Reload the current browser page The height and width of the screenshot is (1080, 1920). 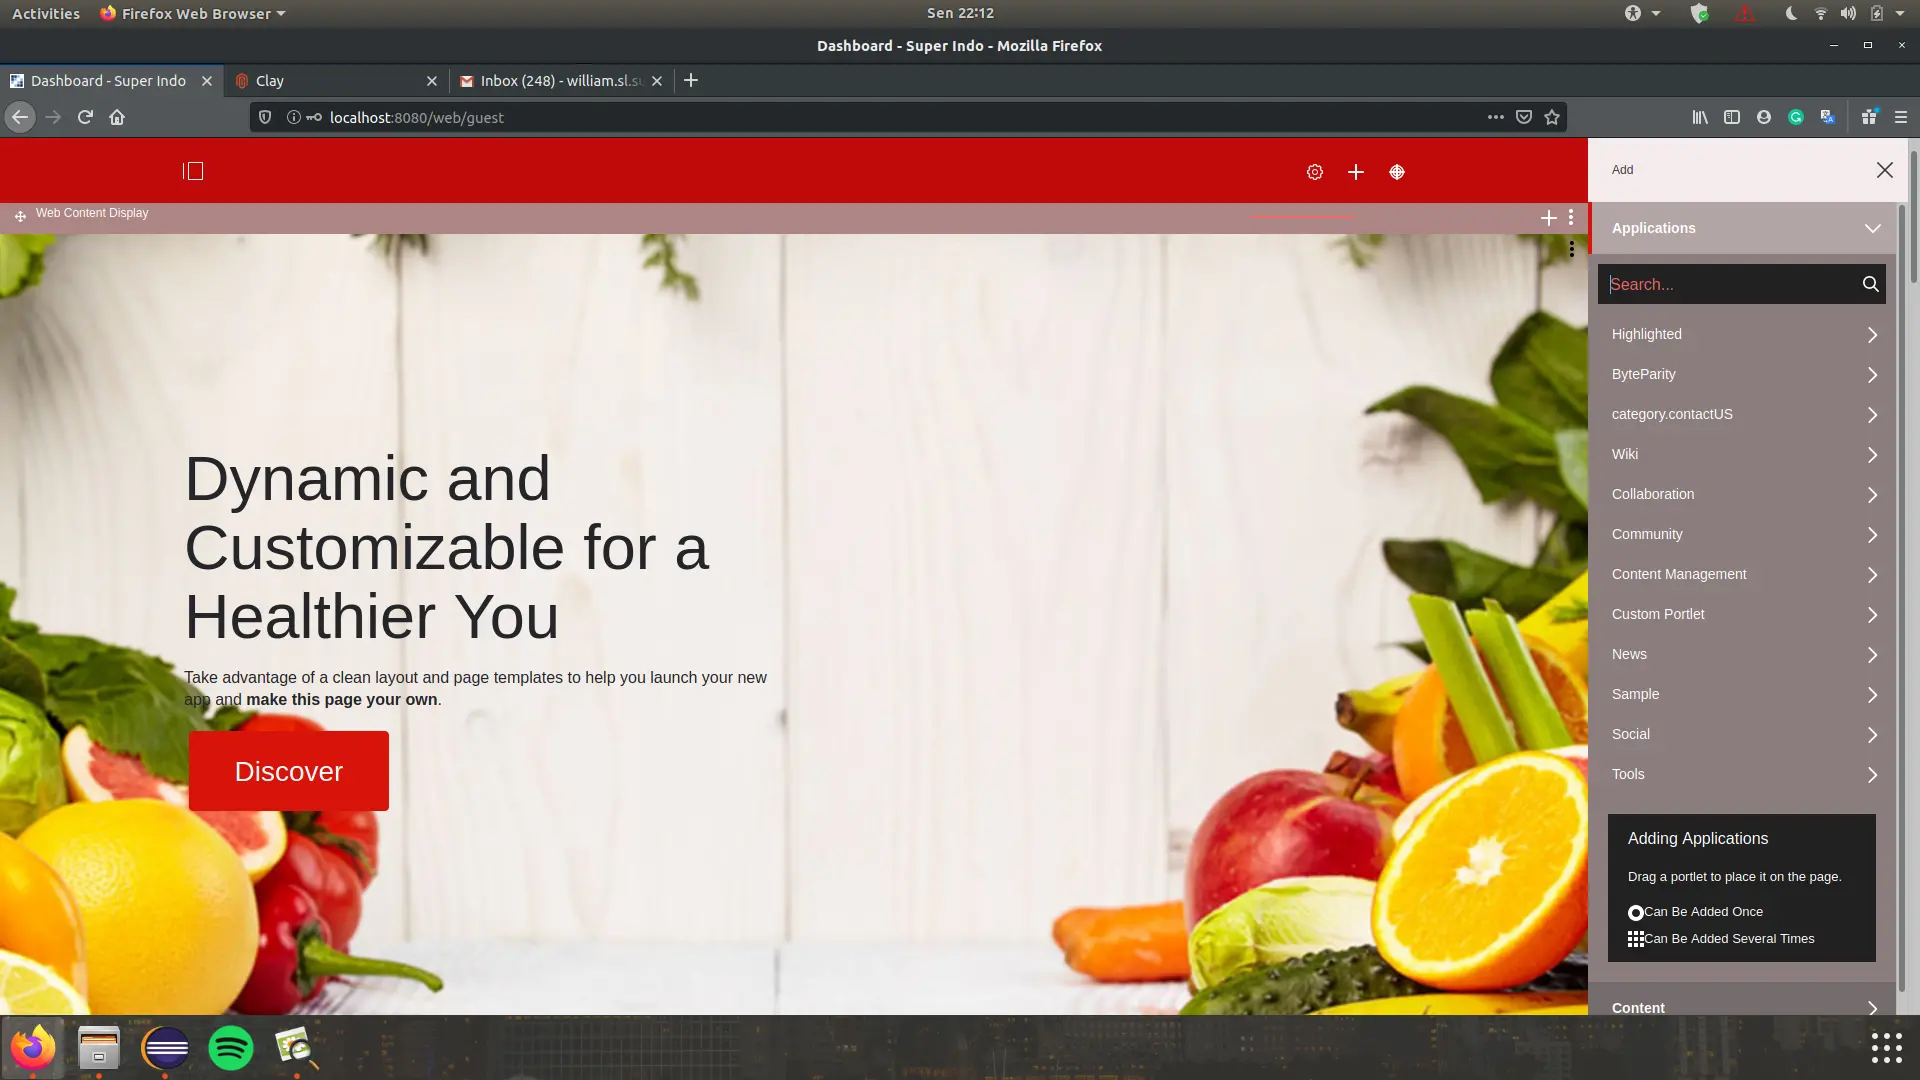85,117
